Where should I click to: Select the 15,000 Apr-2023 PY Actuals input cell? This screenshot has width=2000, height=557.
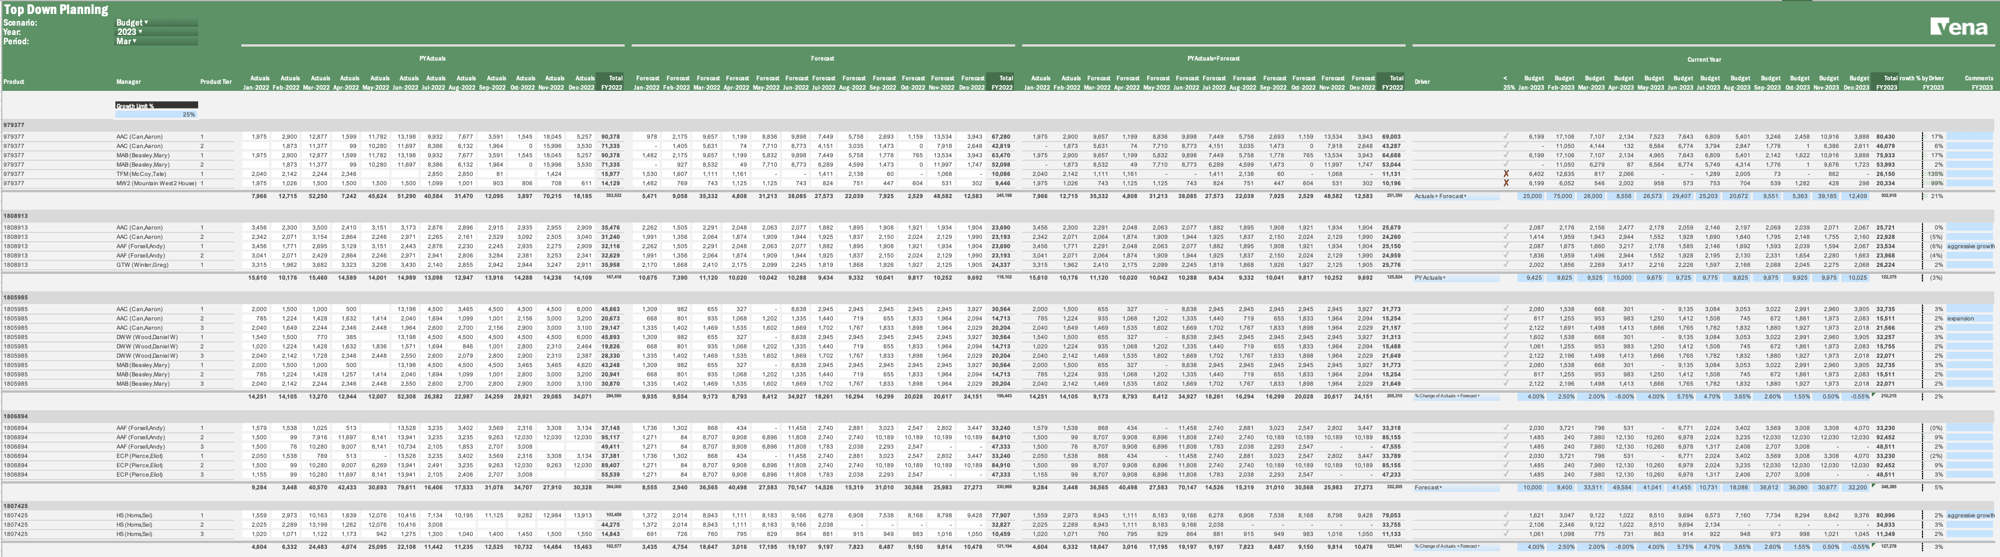pyautogui.click(x=1620, y=278)
